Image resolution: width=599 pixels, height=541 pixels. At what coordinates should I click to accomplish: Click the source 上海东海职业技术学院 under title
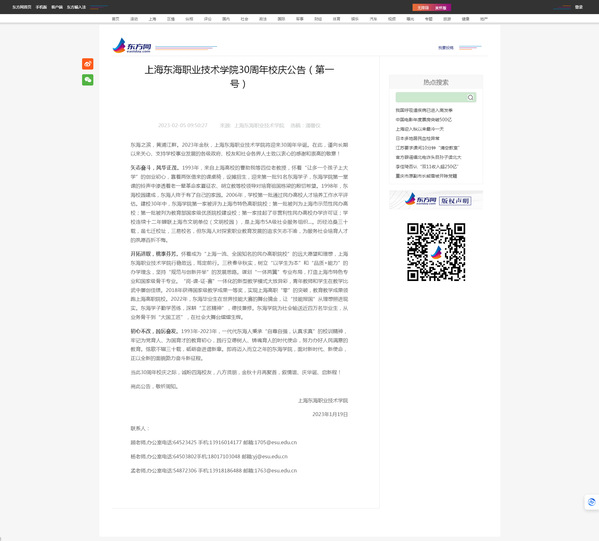tap(259, 125)
